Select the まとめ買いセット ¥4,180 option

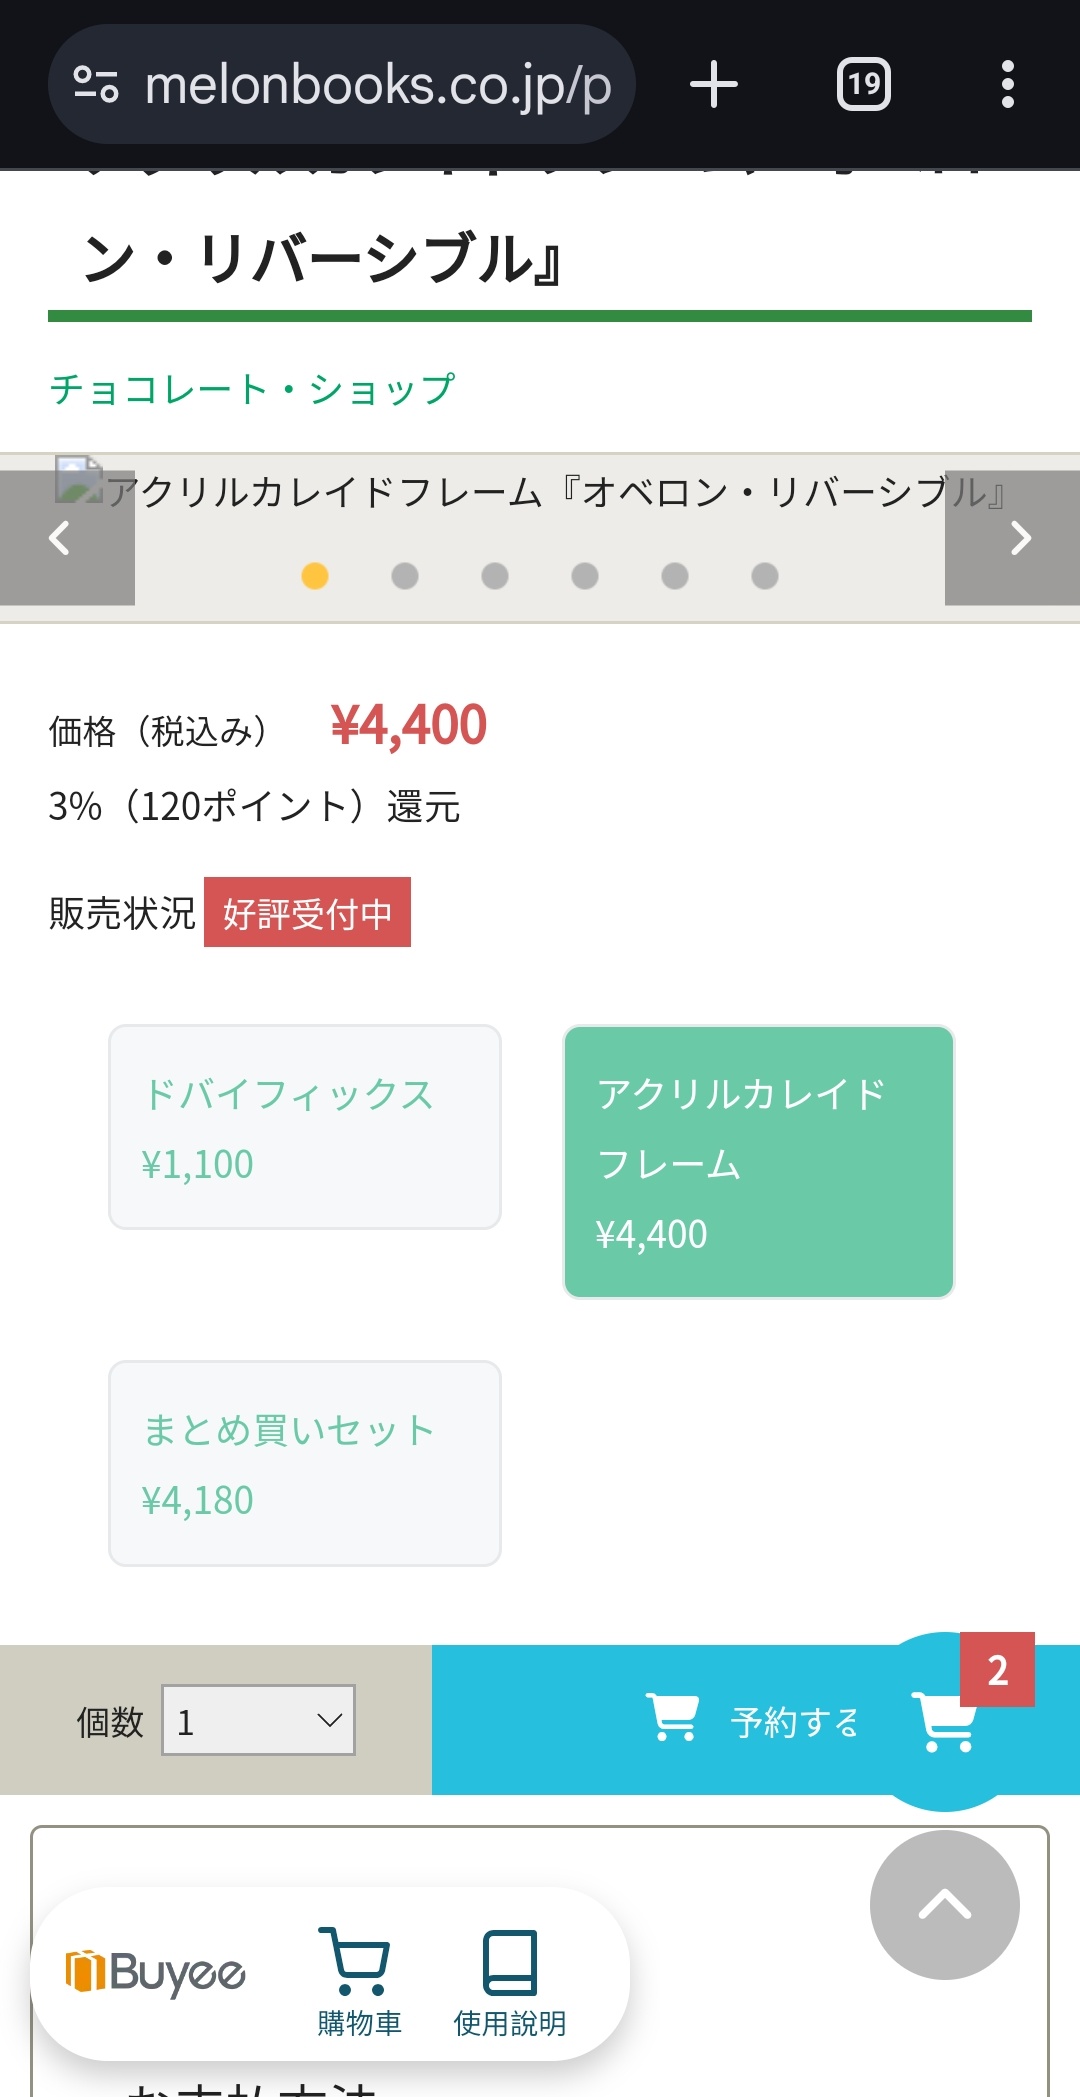[305, 1463]
